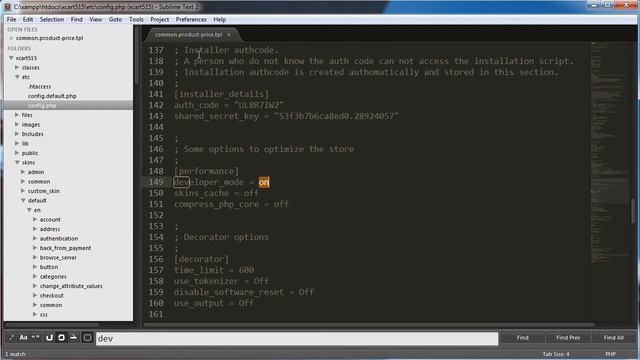Expand the classes folder
The height and width of the screenshot is (360, 640).
17,67
